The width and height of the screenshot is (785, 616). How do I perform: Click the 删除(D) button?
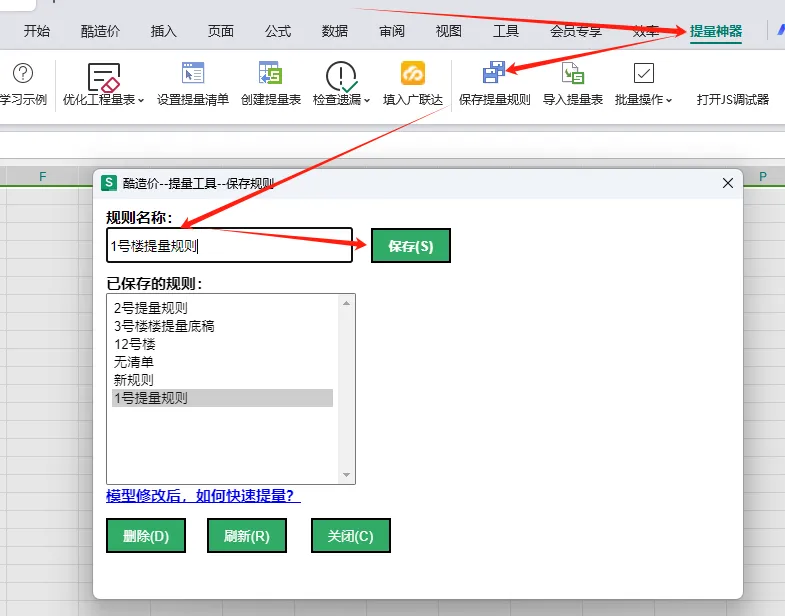pos(146,536)
